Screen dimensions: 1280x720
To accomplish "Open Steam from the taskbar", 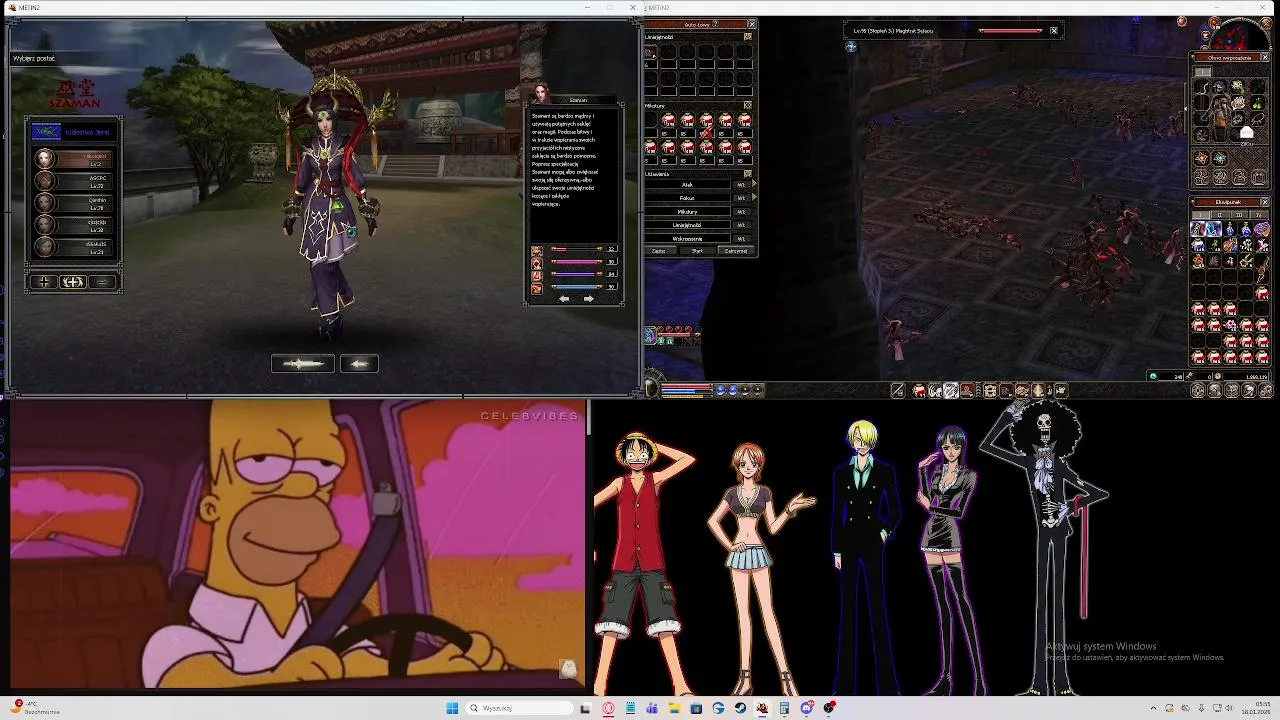I will click(740, 708).
